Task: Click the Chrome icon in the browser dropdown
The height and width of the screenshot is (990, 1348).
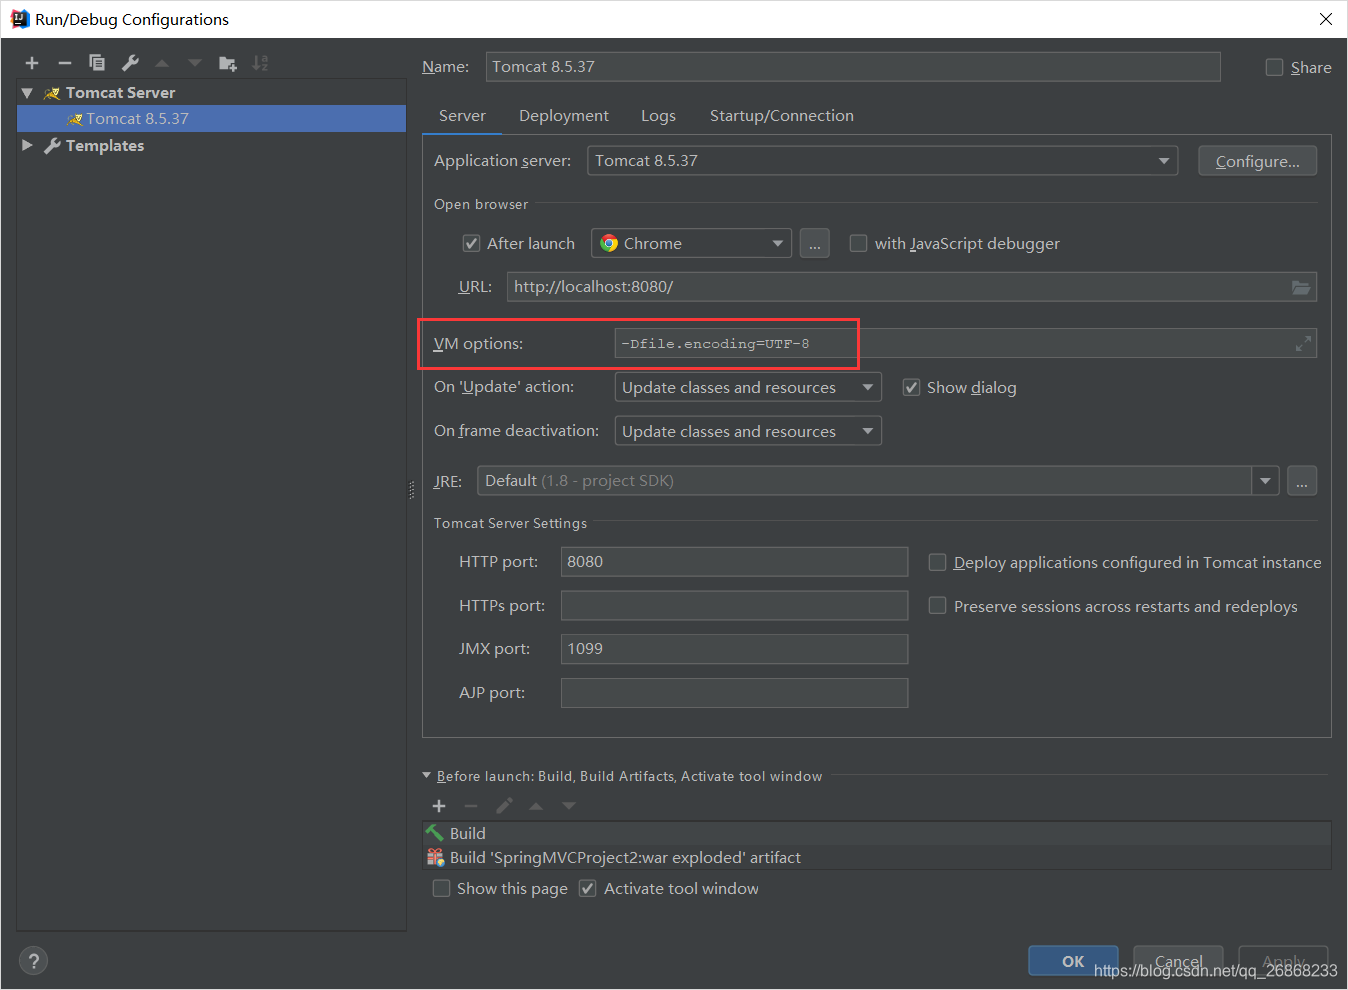Action: coord(609,243)
